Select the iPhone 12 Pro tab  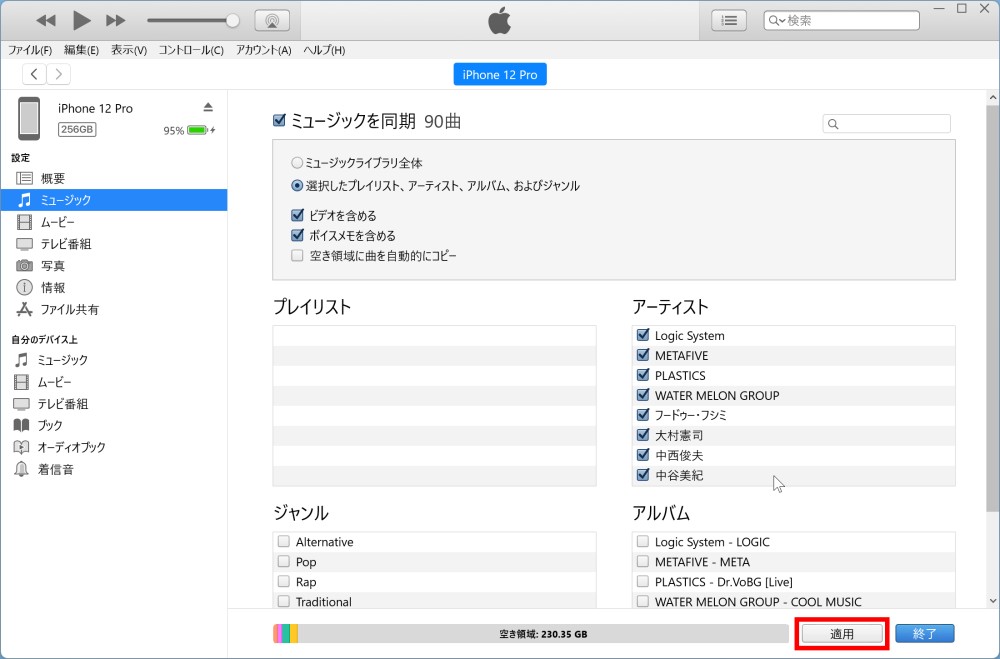500,74
